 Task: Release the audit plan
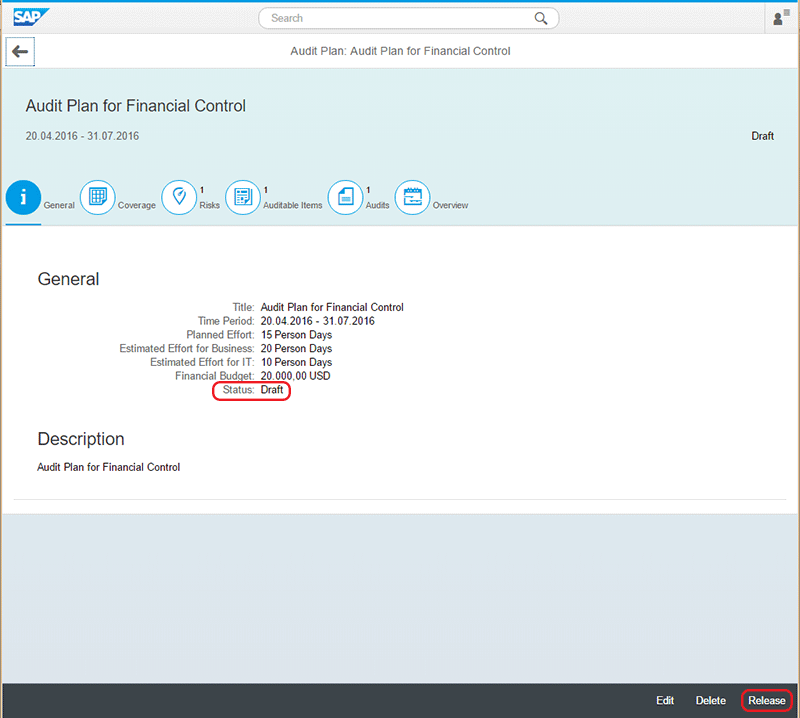point(767,701)
